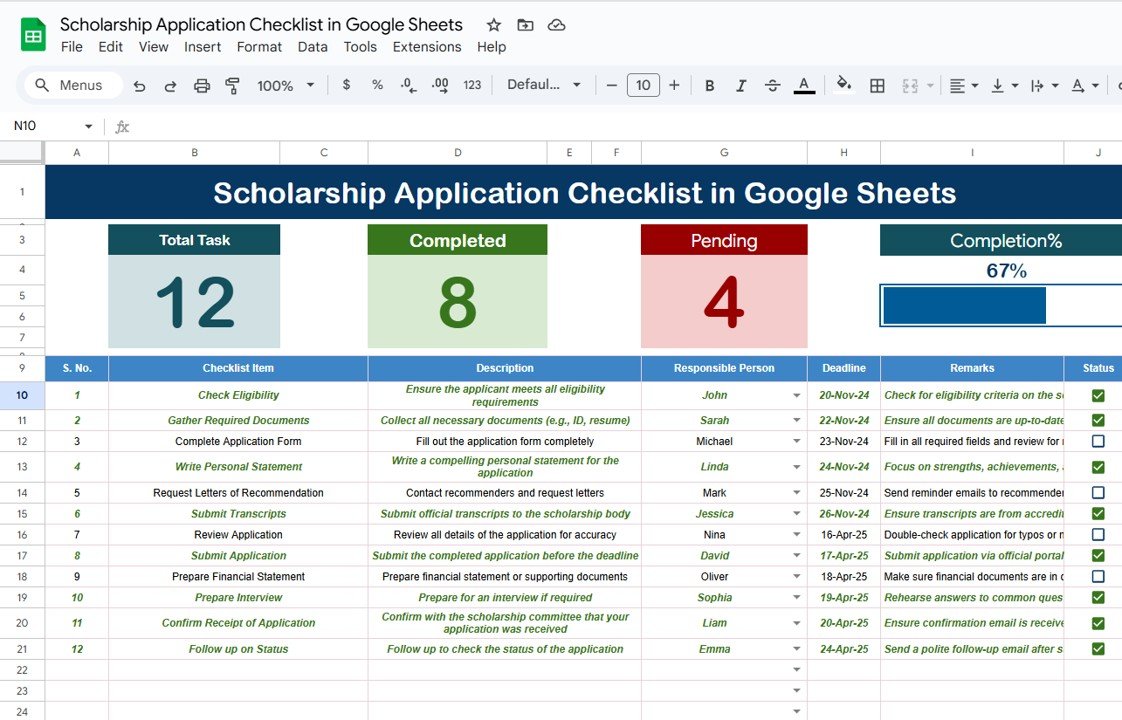Open Responsible Person dropdown for Michael
Viewport: 1122px width, 720px height.
click(x=795, y=441)
